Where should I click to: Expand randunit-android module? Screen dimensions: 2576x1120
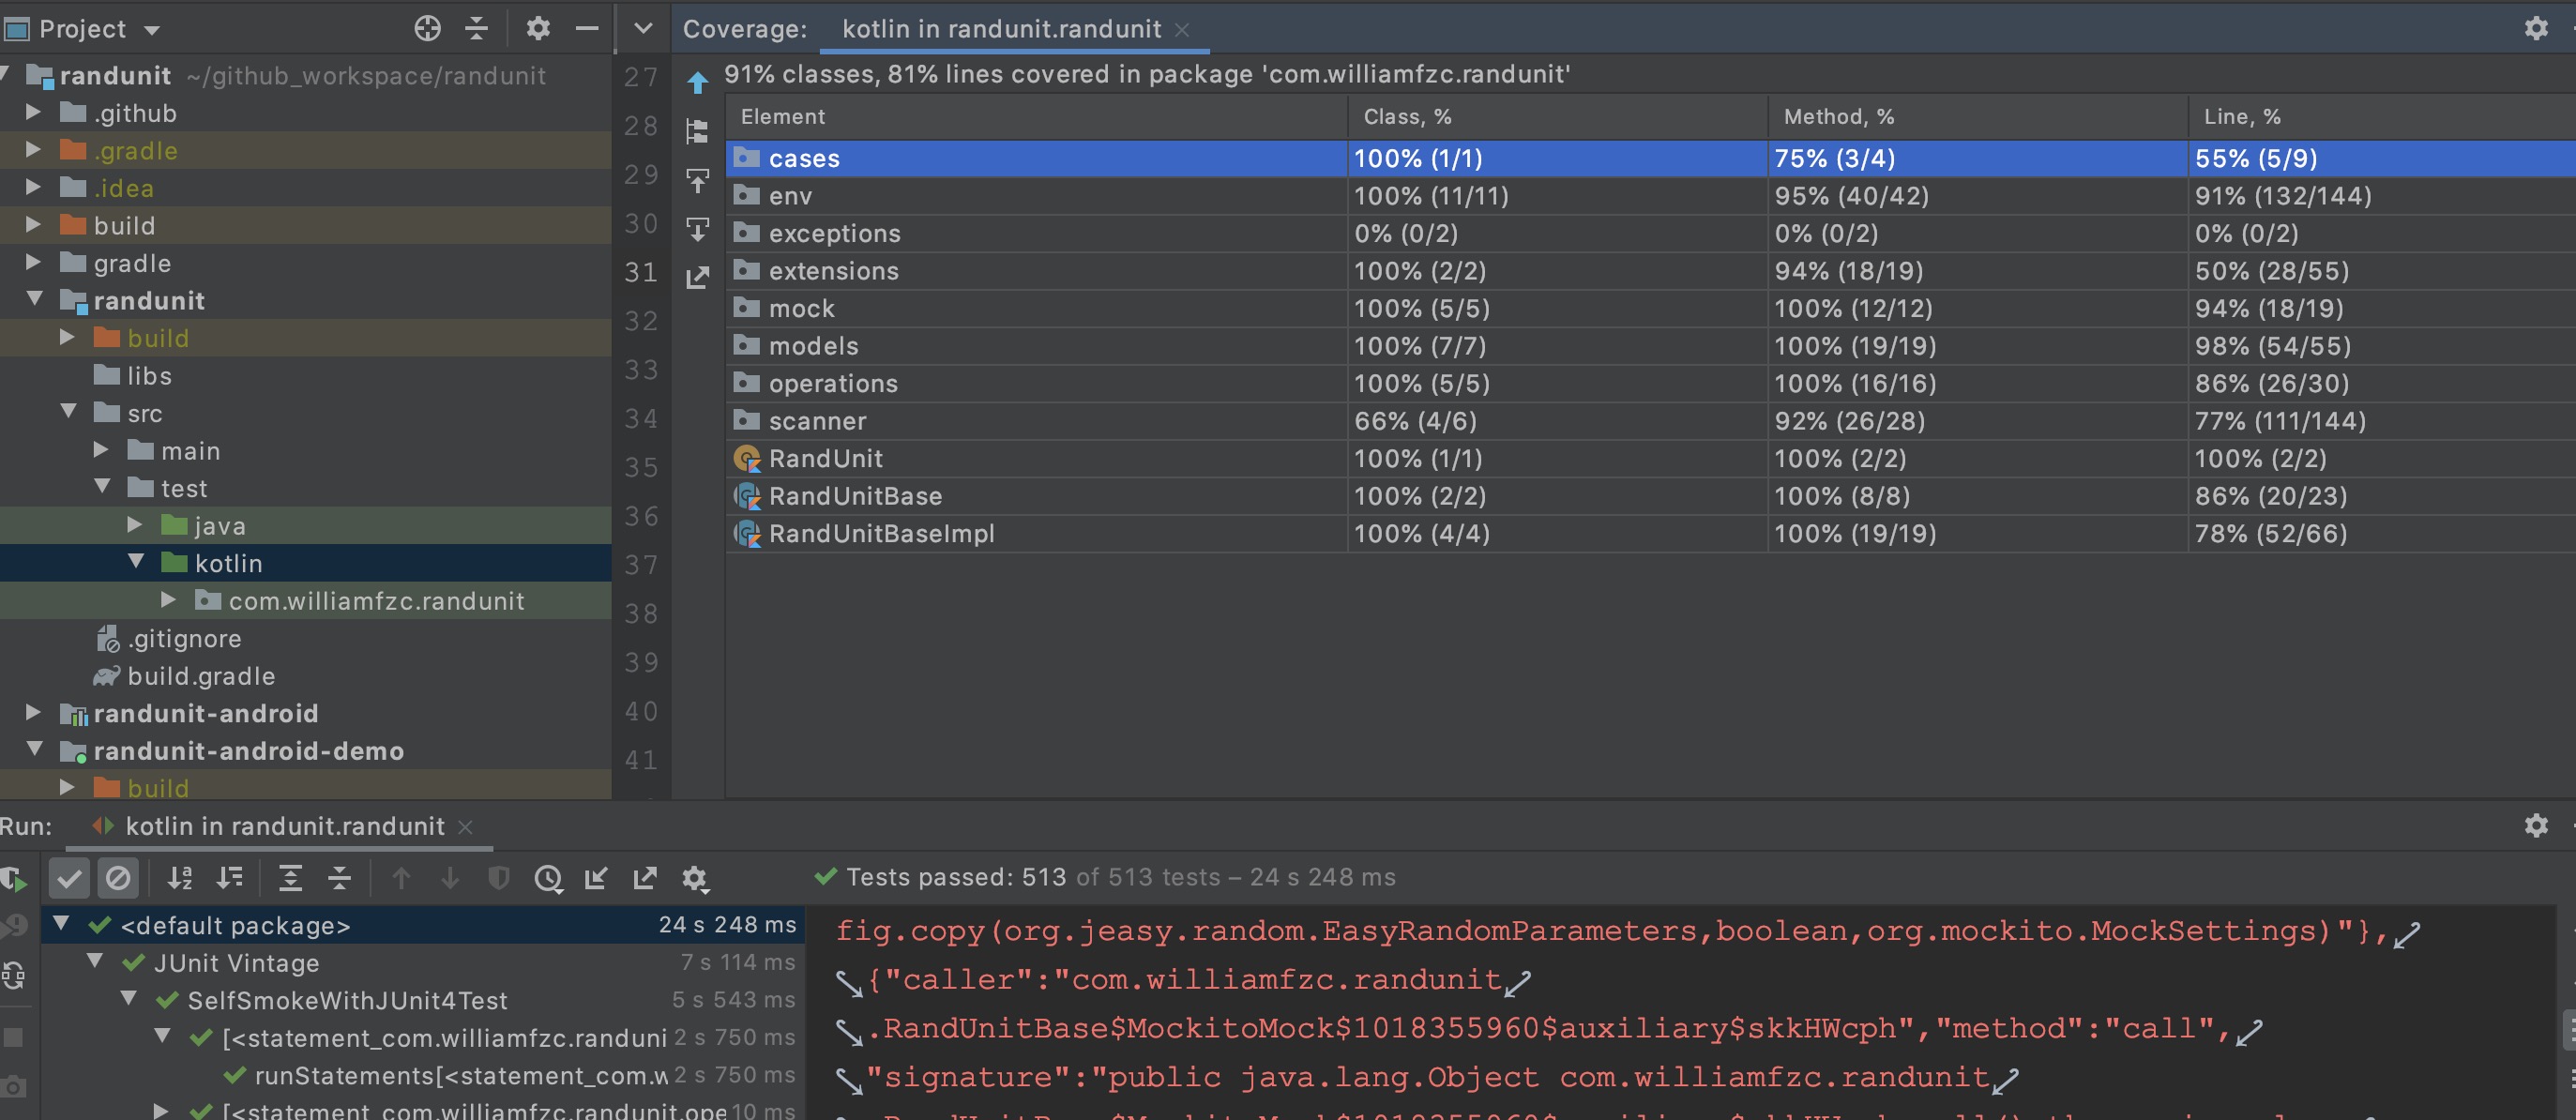point(33,712)
